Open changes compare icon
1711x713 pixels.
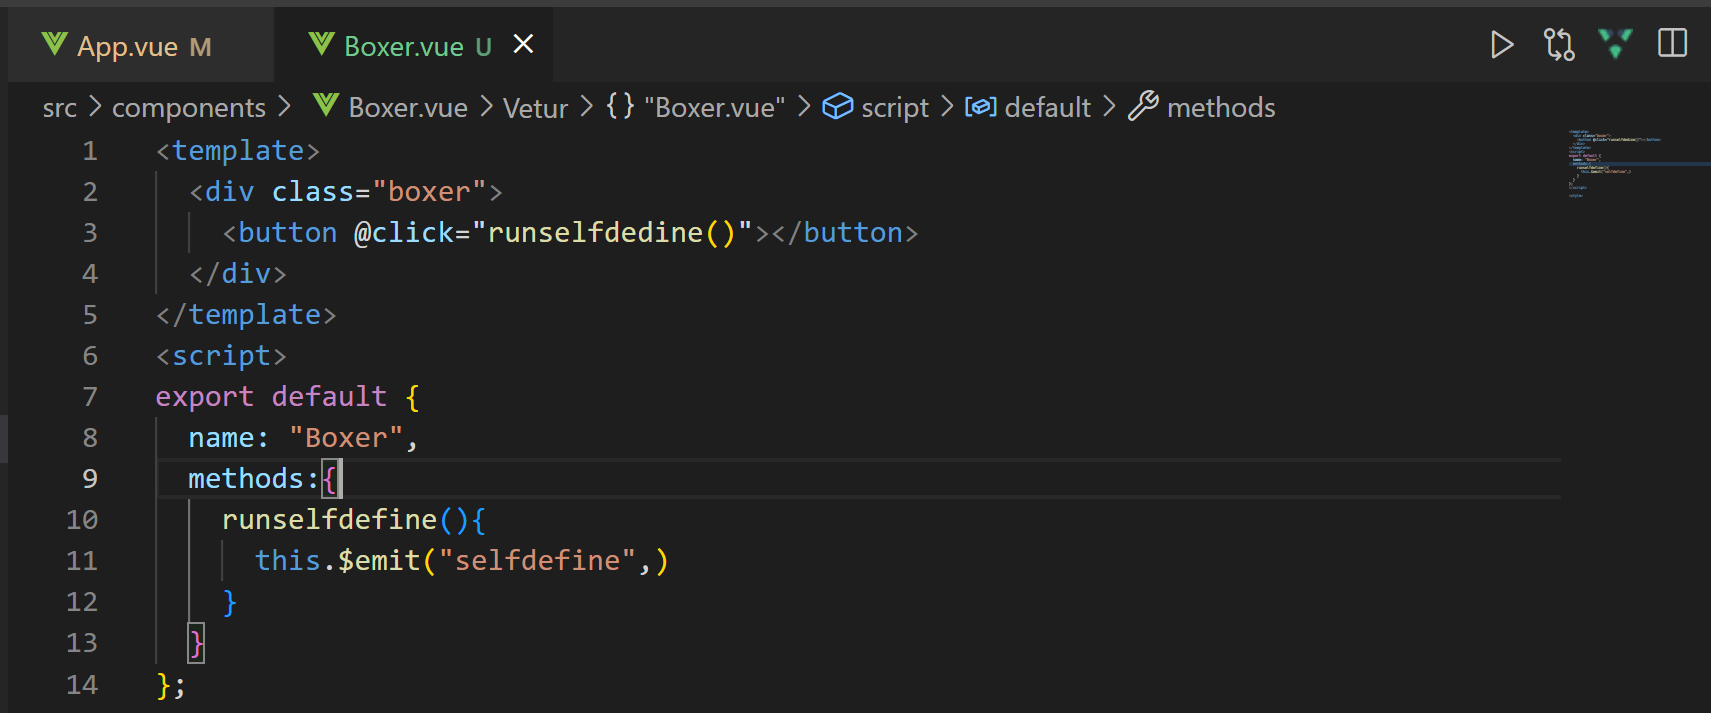pyautogui.click(x=1559, y=45)
